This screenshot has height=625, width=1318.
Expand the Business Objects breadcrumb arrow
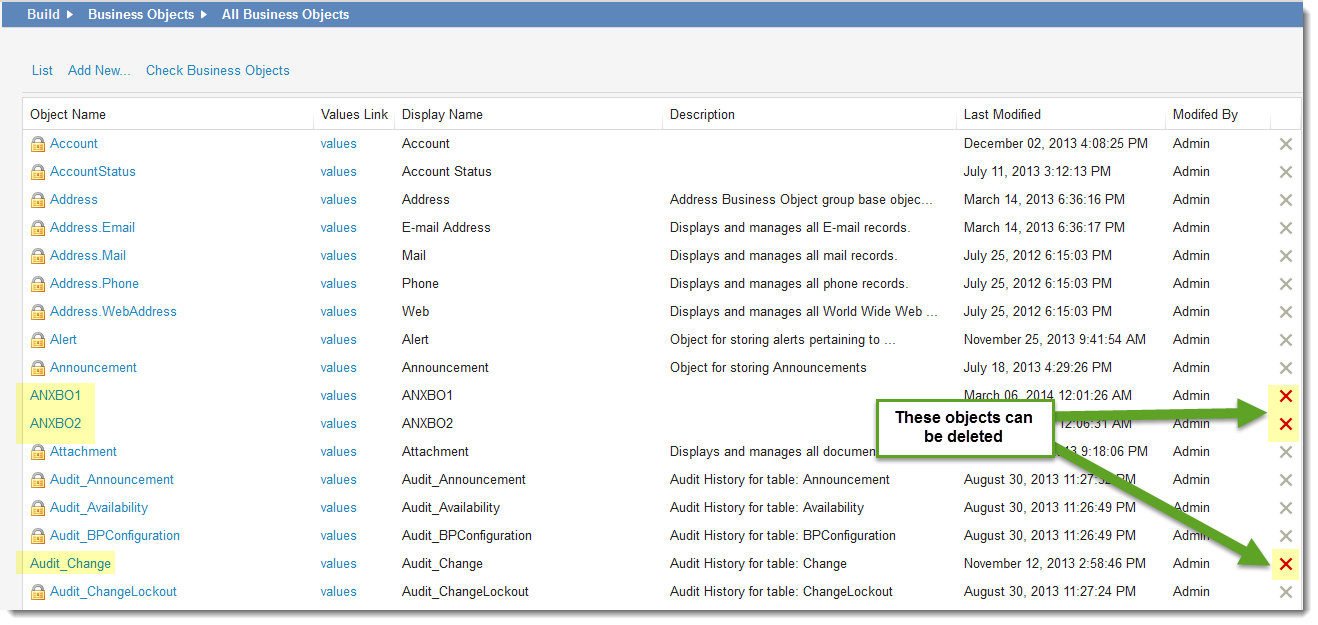click(x=205, y=14)
